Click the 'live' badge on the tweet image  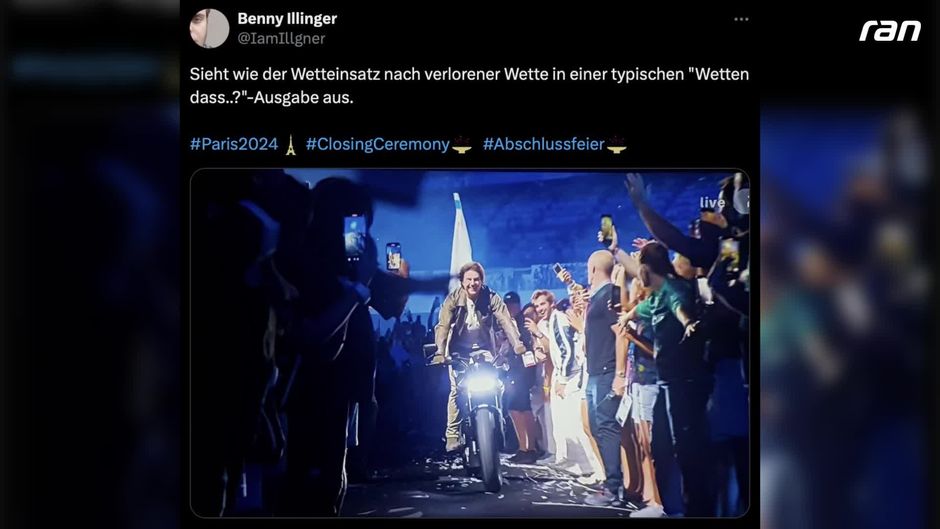[x=712, y=203]
